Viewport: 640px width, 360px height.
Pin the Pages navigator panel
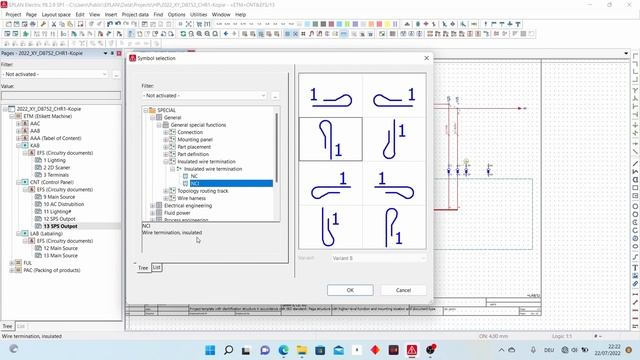[112, 53]
